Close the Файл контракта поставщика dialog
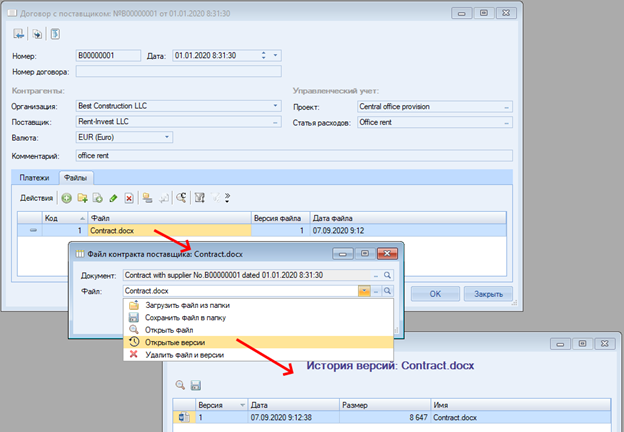Viewport: 624px width, 432px height. 387,253
